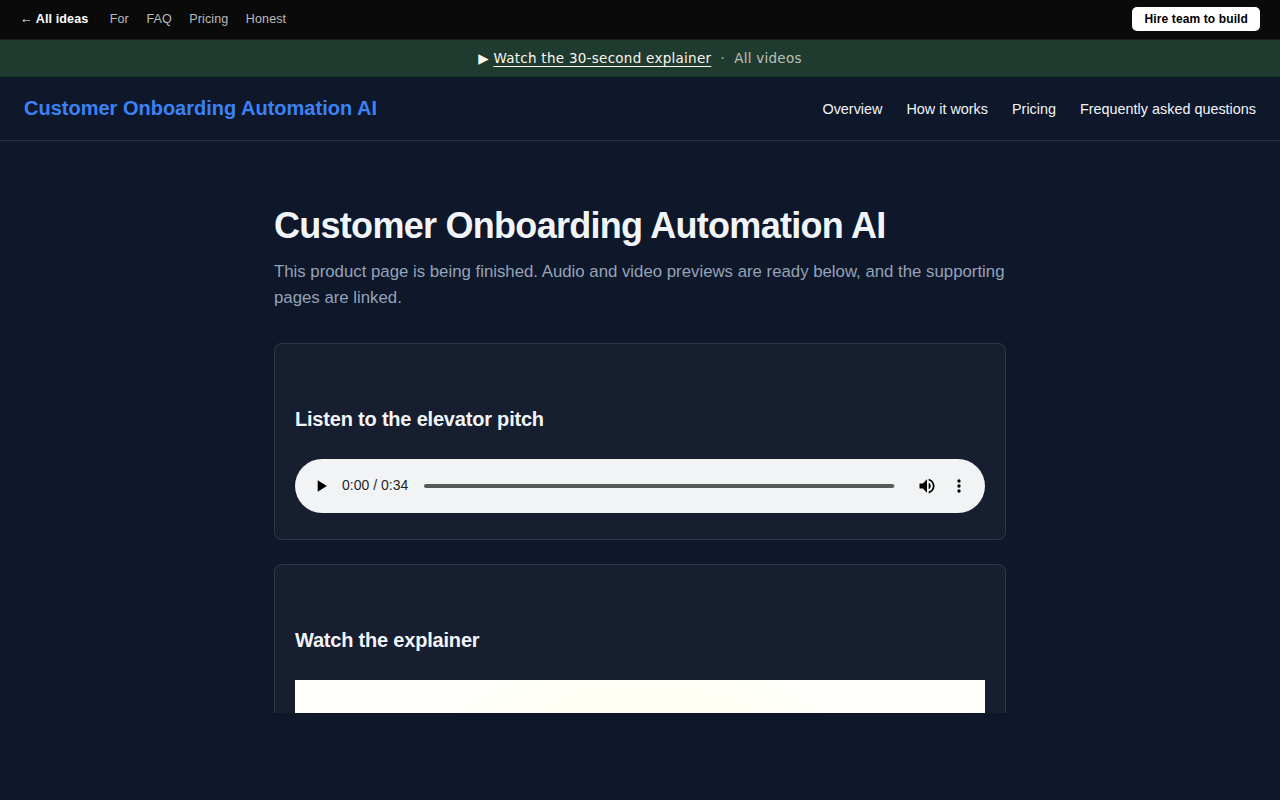Screen dimensions: 1280x800
Task: Open FAQ in the top bar
Action: tap(159, 19)
